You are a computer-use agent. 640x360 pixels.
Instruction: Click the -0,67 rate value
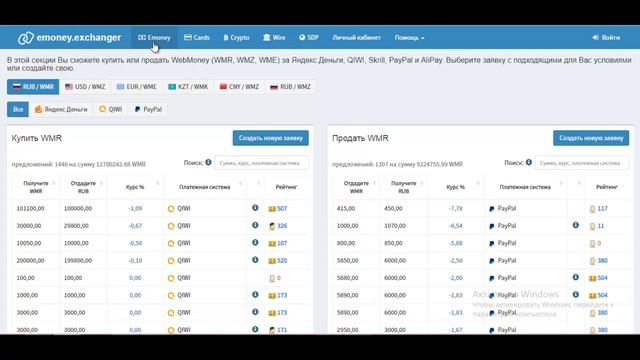point(135,226)
